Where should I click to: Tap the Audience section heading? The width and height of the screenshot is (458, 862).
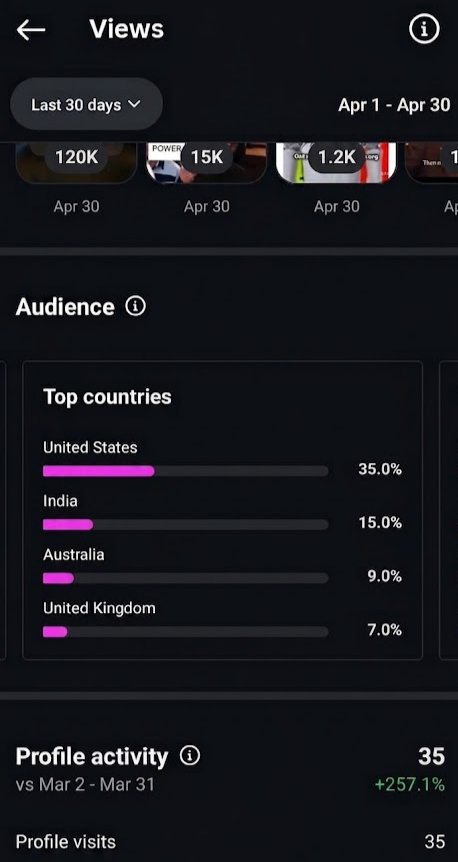[x=65, y=306]
